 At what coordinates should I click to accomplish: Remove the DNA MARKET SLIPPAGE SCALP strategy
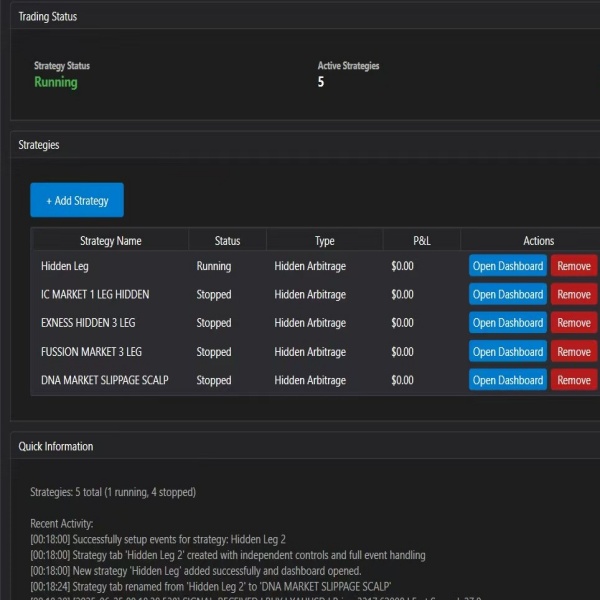(x=573, y=380)
